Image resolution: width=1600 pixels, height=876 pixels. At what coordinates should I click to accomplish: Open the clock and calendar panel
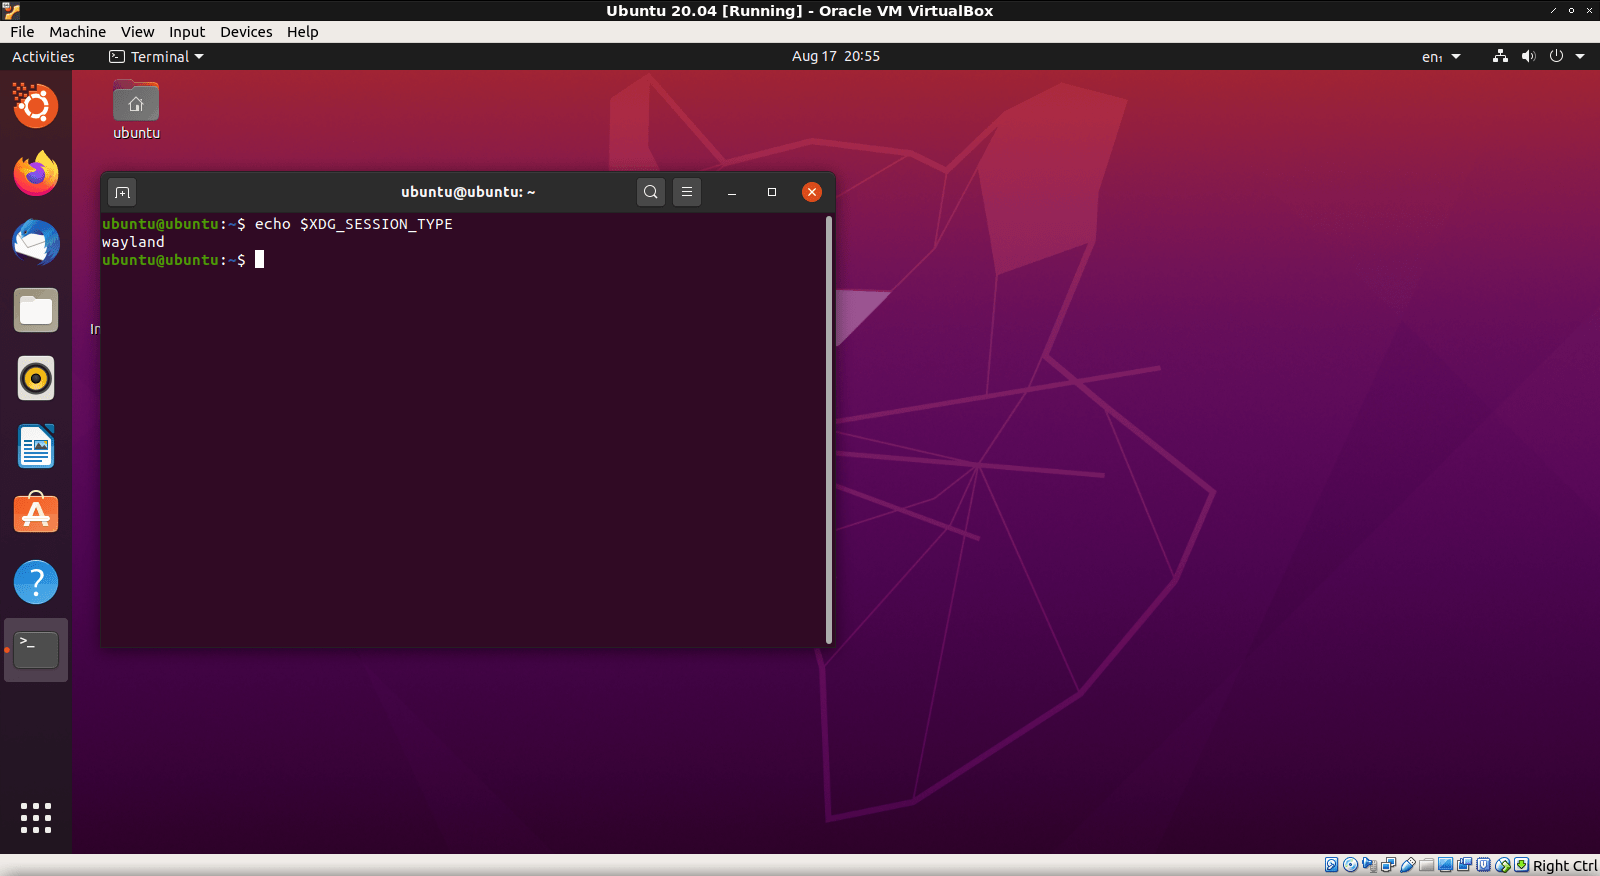(835, 57)
